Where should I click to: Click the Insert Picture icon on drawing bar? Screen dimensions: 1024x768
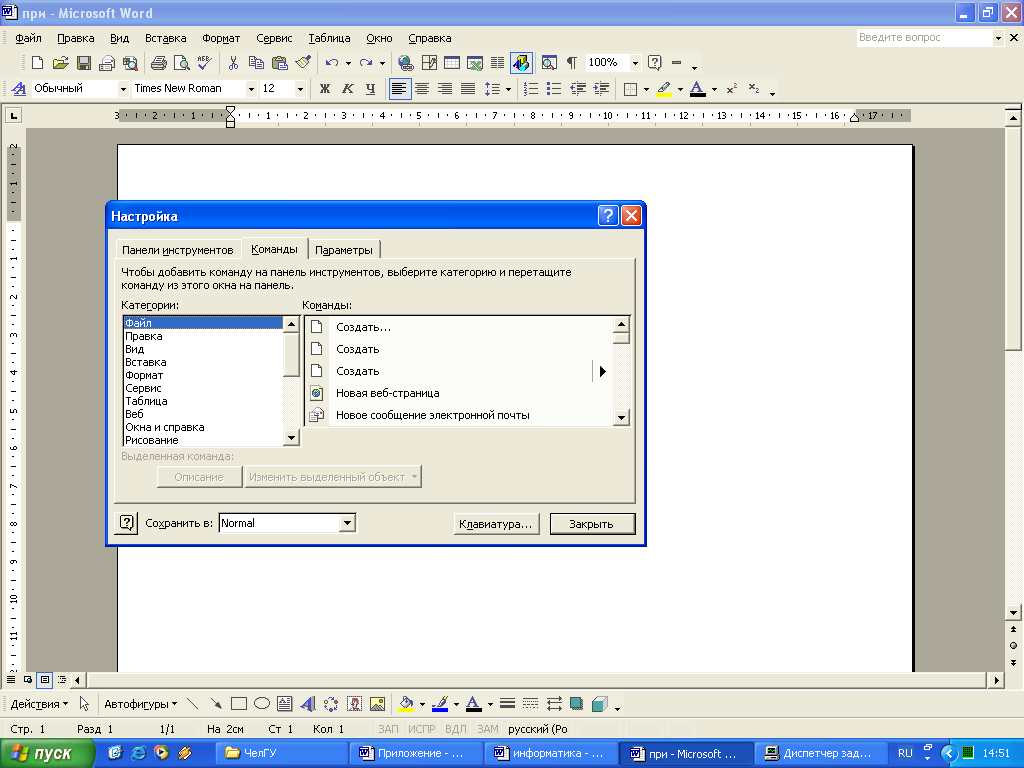tap(377, 704)
